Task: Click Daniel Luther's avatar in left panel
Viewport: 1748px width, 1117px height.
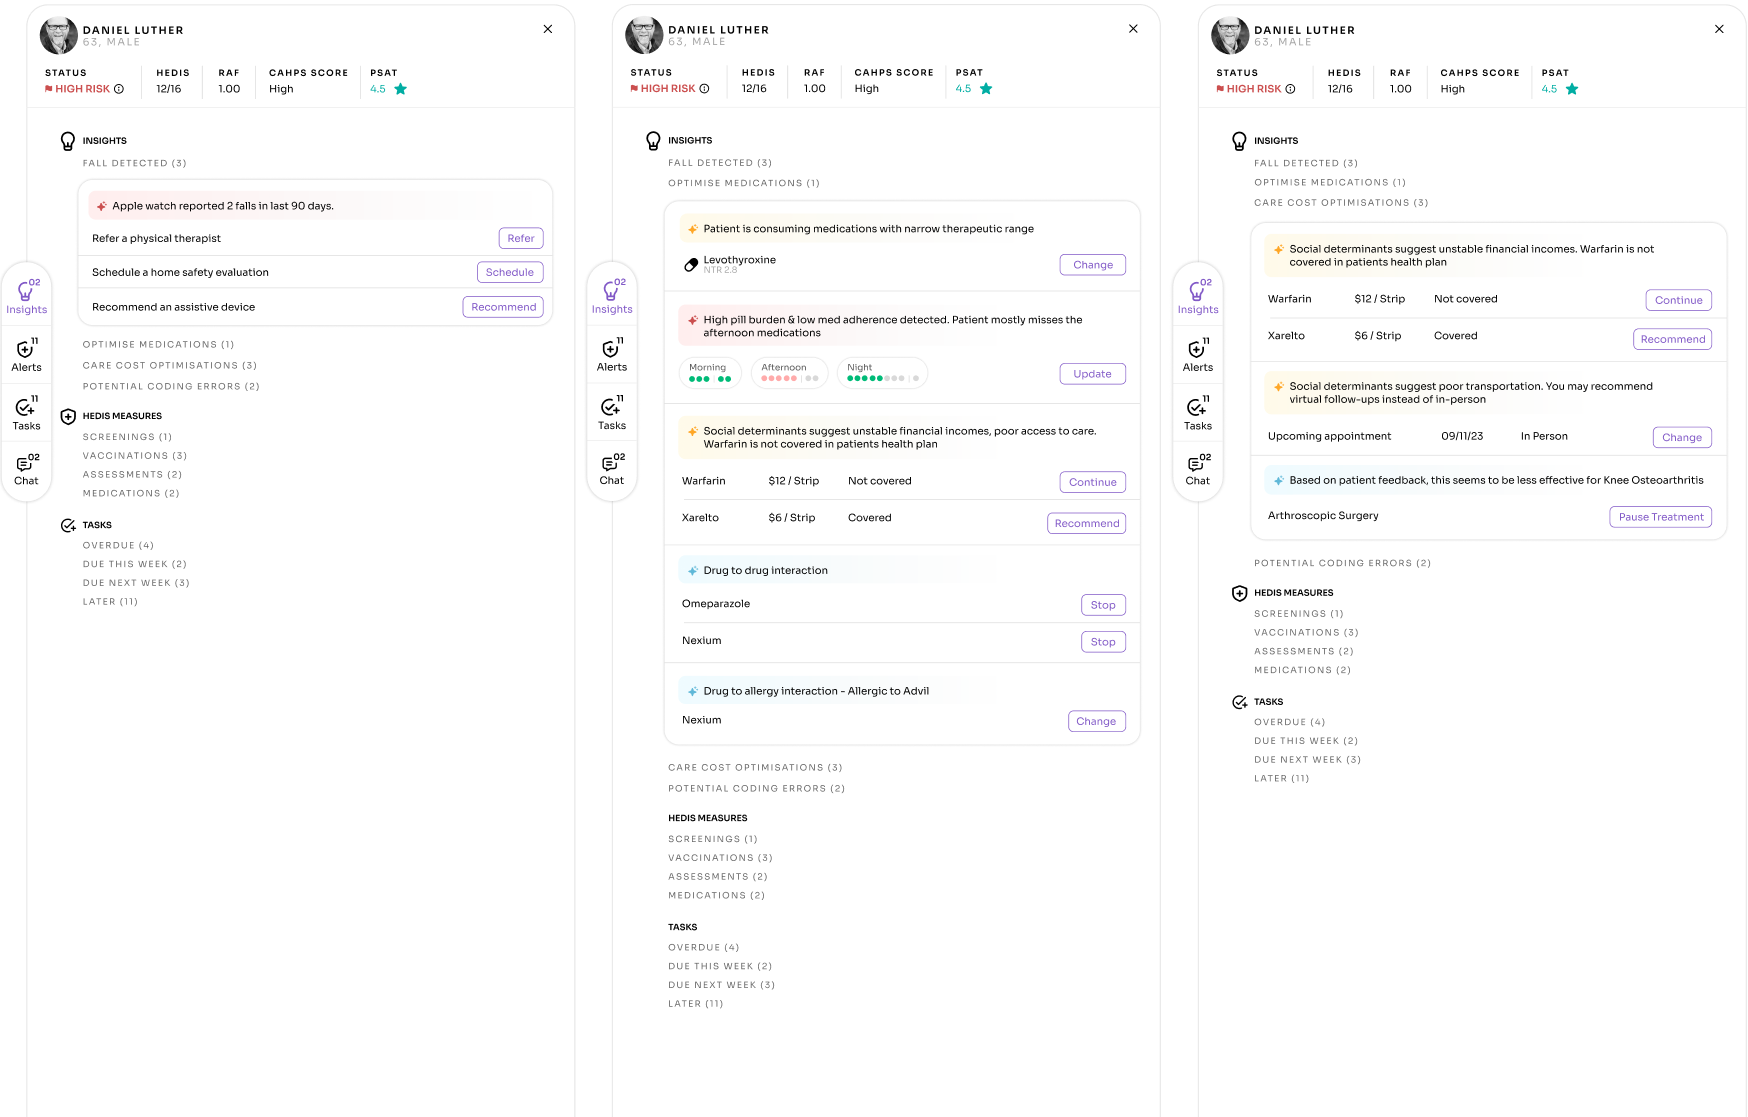Action: tap(58, 35)
